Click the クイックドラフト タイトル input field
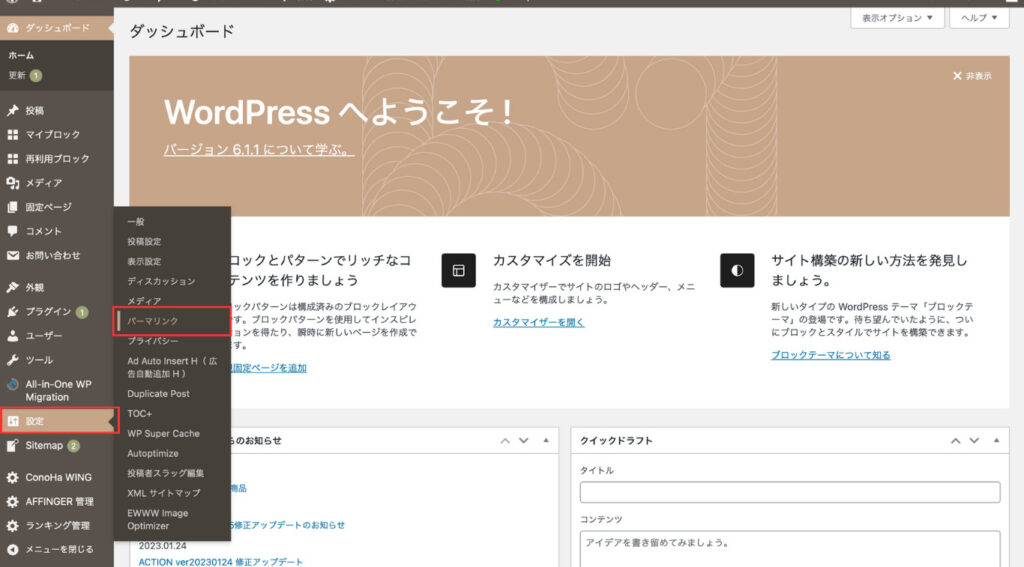Viewport: 1024px width, 567px height. (790, 492)
